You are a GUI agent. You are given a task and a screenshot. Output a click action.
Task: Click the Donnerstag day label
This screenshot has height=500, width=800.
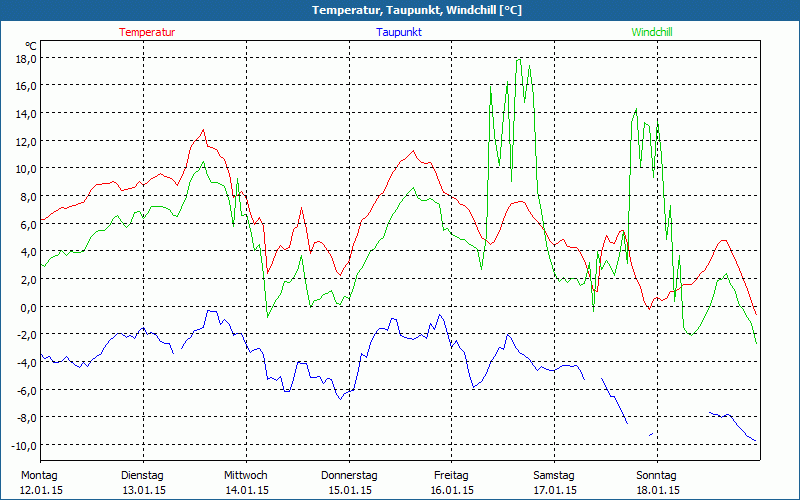[349, 476]
